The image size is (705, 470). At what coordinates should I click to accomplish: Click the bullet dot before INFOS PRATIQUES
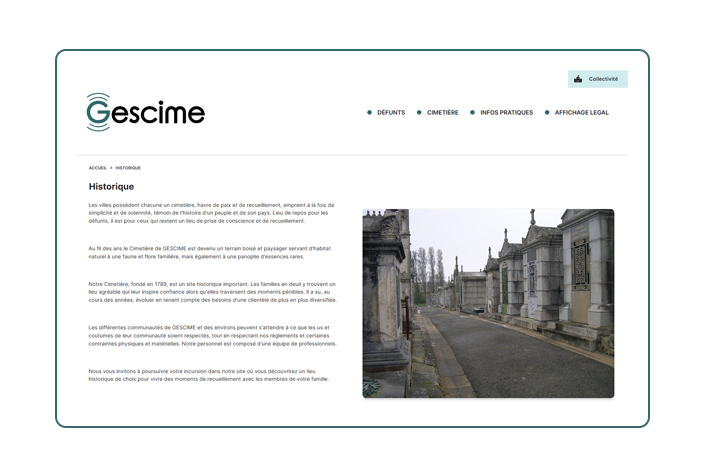(473, 113)
